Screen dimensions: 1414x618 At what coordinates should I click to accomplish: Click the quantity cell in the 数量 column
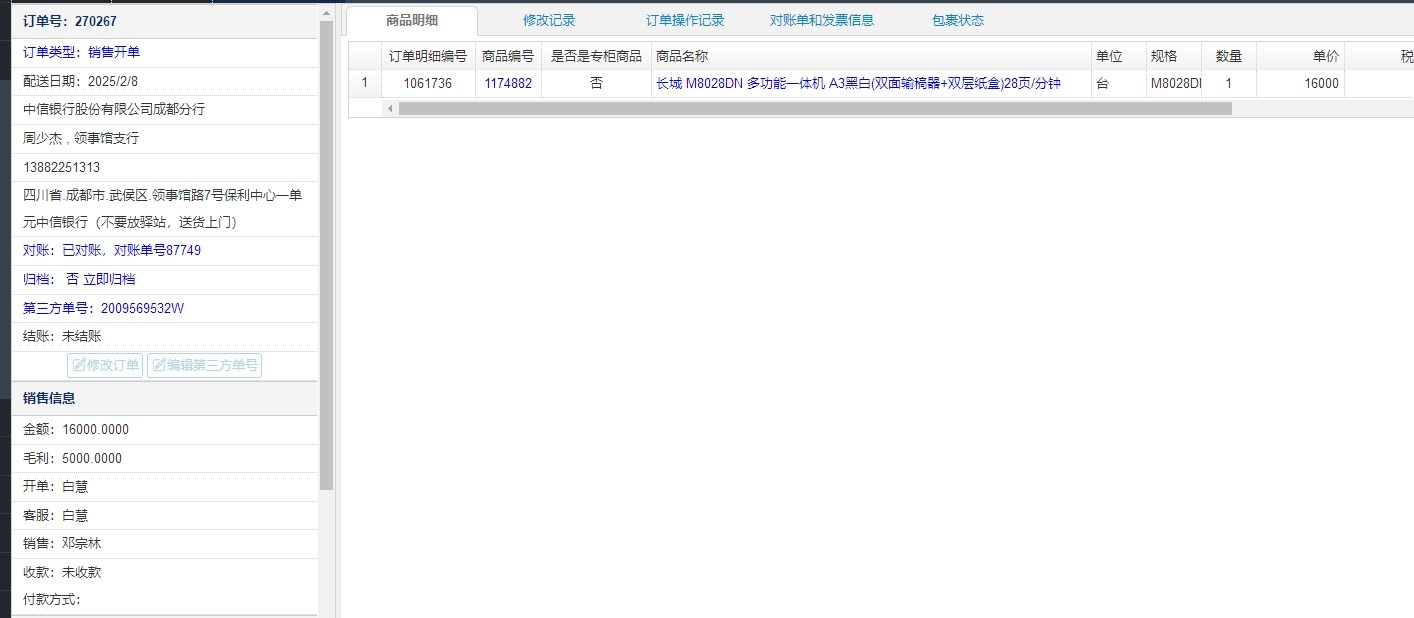(x=1229, y=84)
